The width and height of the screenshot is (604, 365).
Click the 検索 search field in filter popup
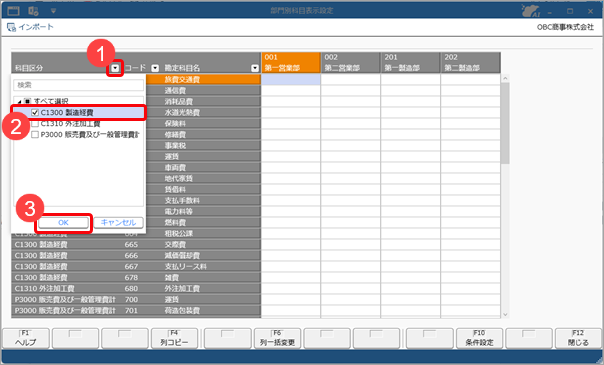coord(79,85)
